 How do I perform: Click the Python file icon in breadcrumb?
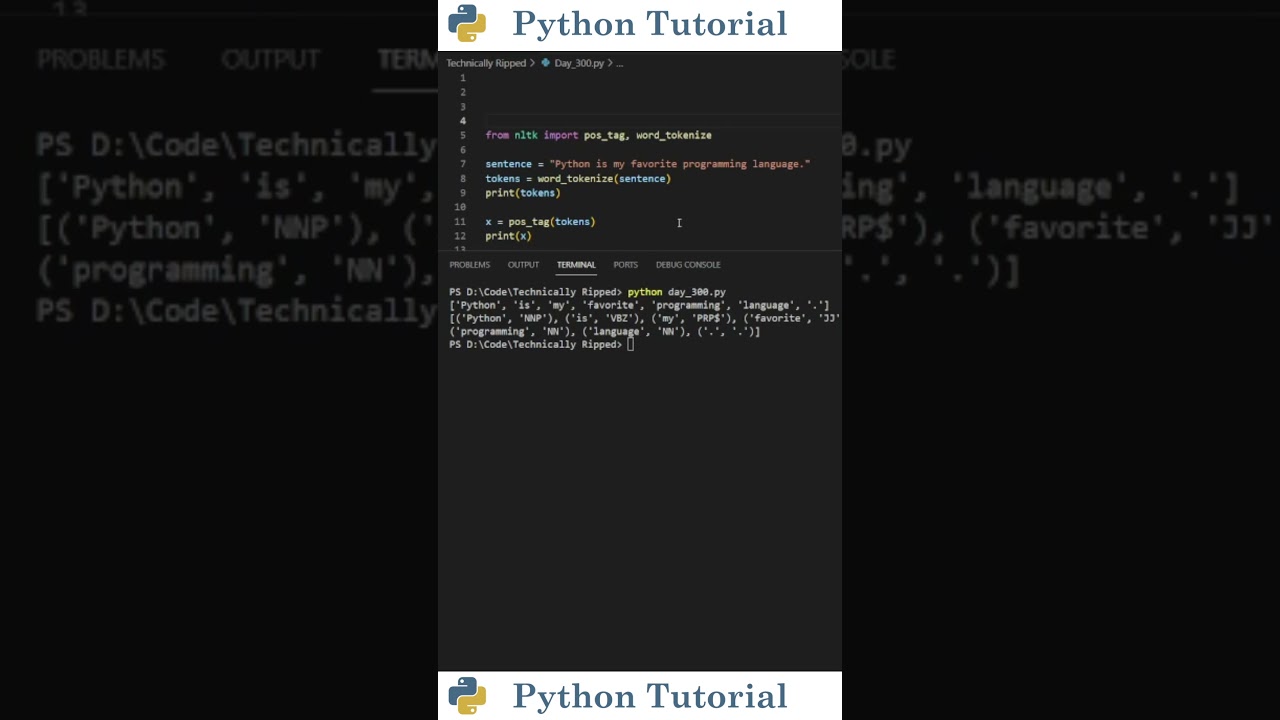click(x=546, y=63)
